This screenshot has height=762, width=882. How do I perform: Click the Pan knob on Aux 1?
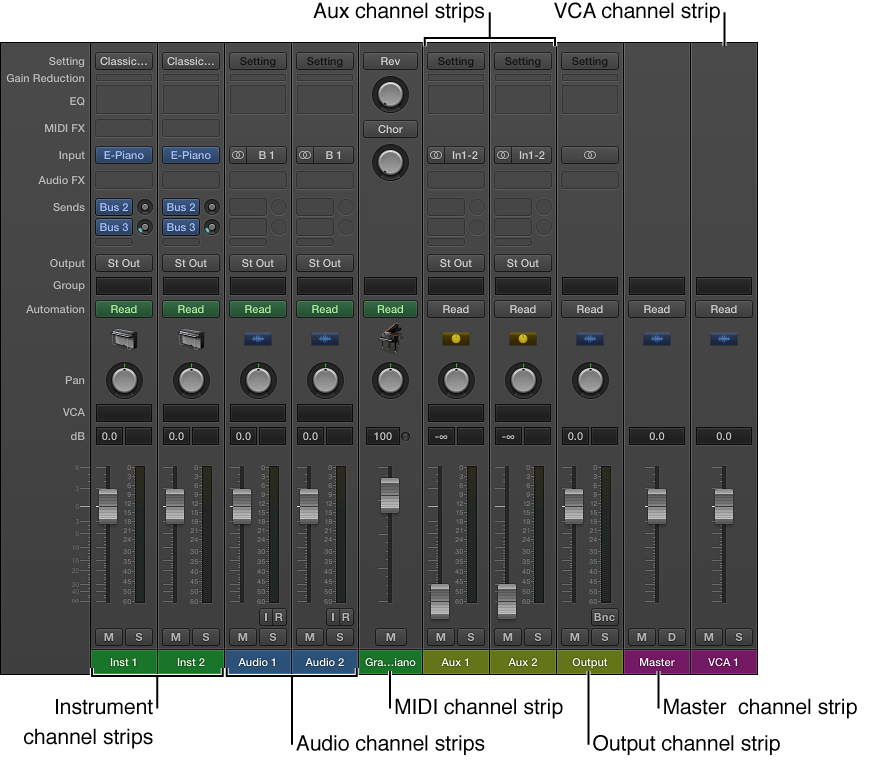[x=456, y=380]
